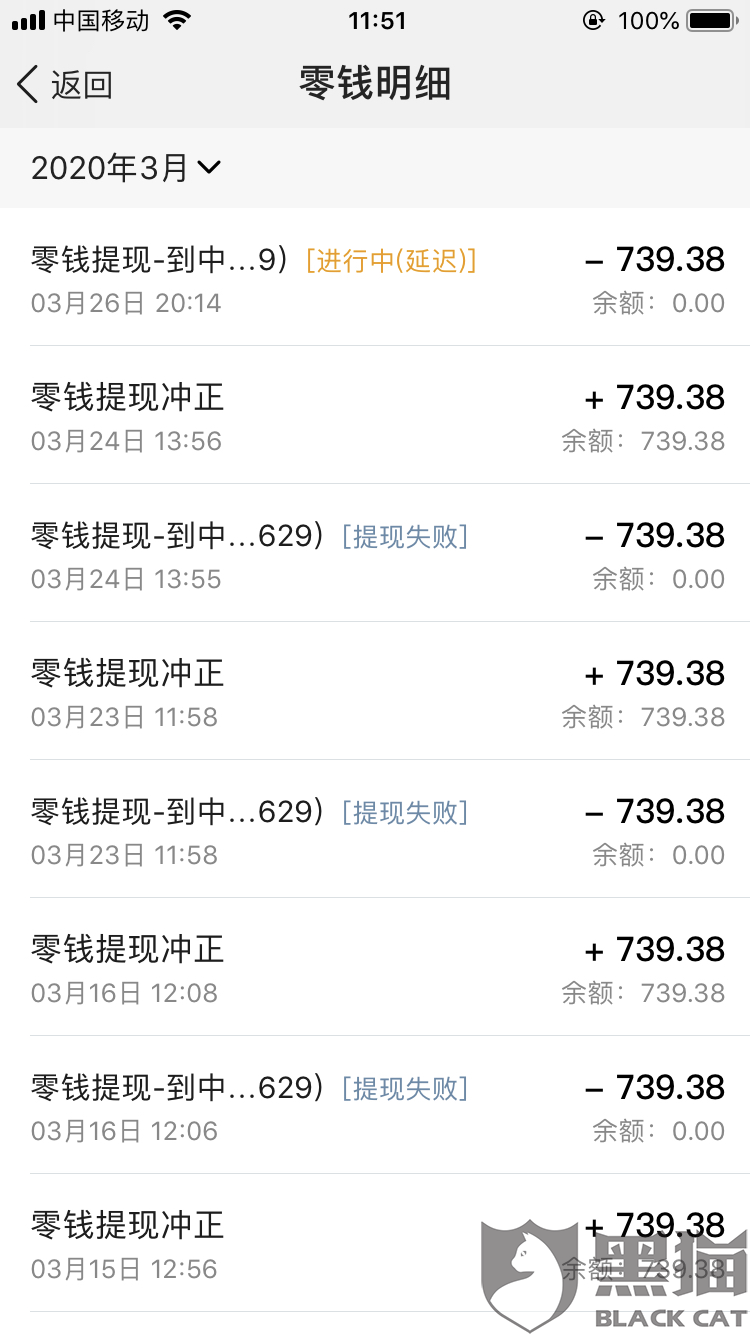Open 零钱提现冲正 entry from 03月15日 12:56
Image resolution: width=750 pixels, height=1334 pixels.
375,1243
